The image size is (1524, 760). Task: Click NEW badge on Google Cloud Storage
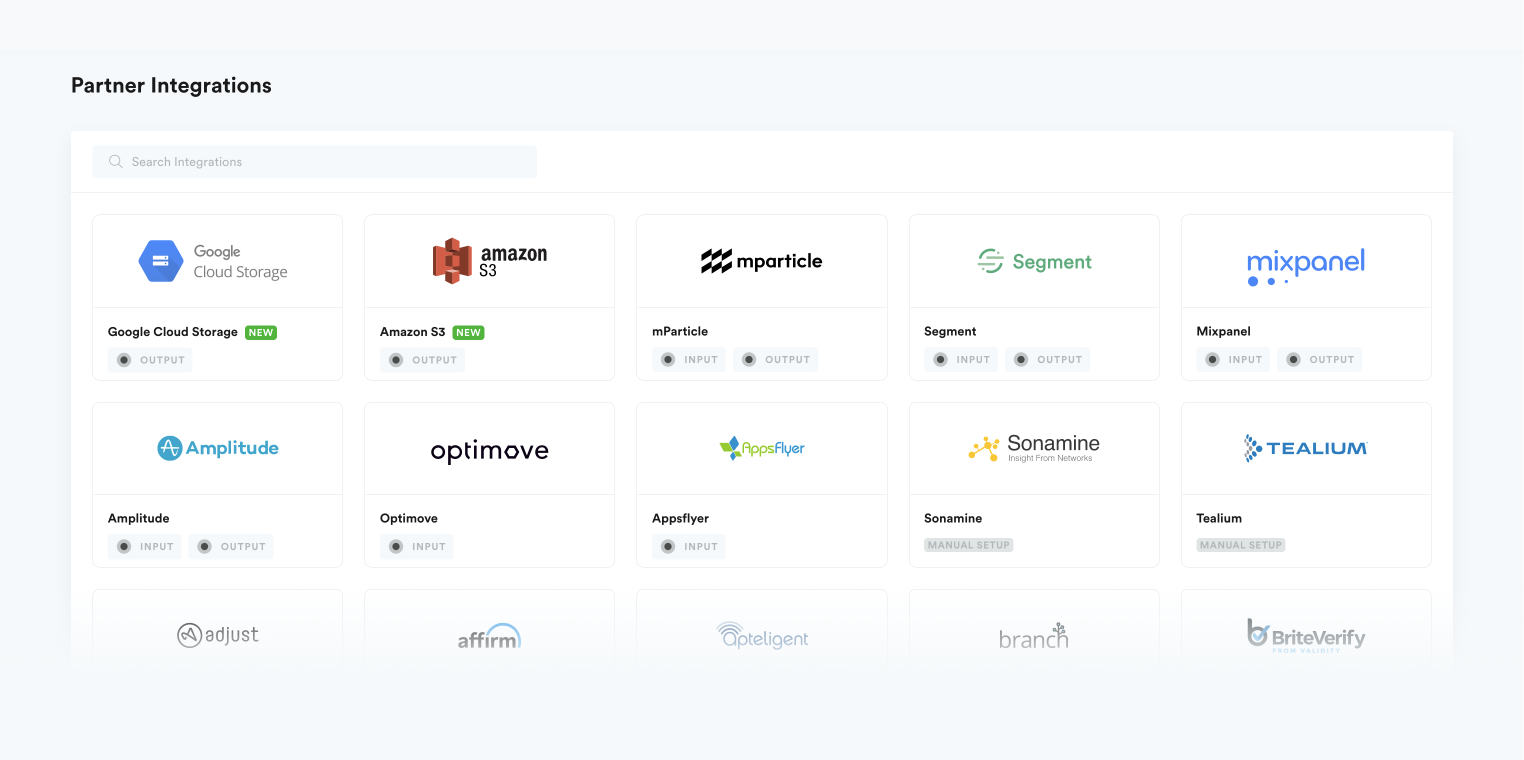coord(261,332)
